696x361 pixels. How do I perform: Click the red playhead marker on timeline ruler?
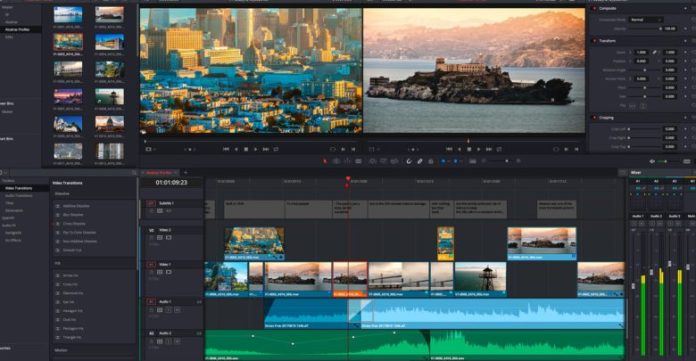[x=348, y=179]
